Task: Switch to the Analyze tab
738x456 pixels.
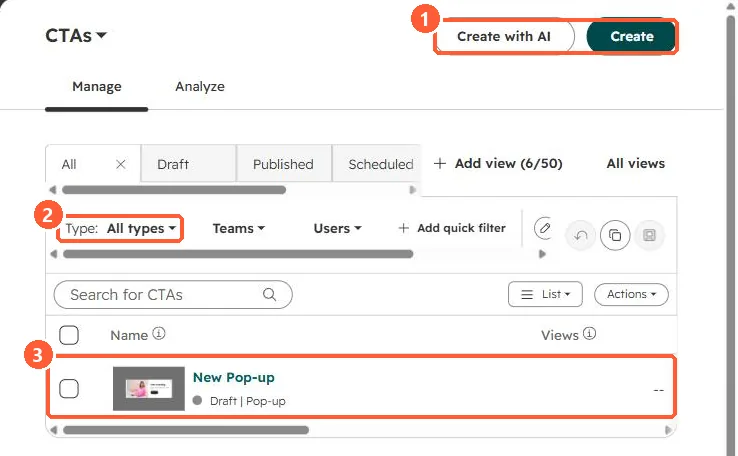Action: click(x=200, y=87)
